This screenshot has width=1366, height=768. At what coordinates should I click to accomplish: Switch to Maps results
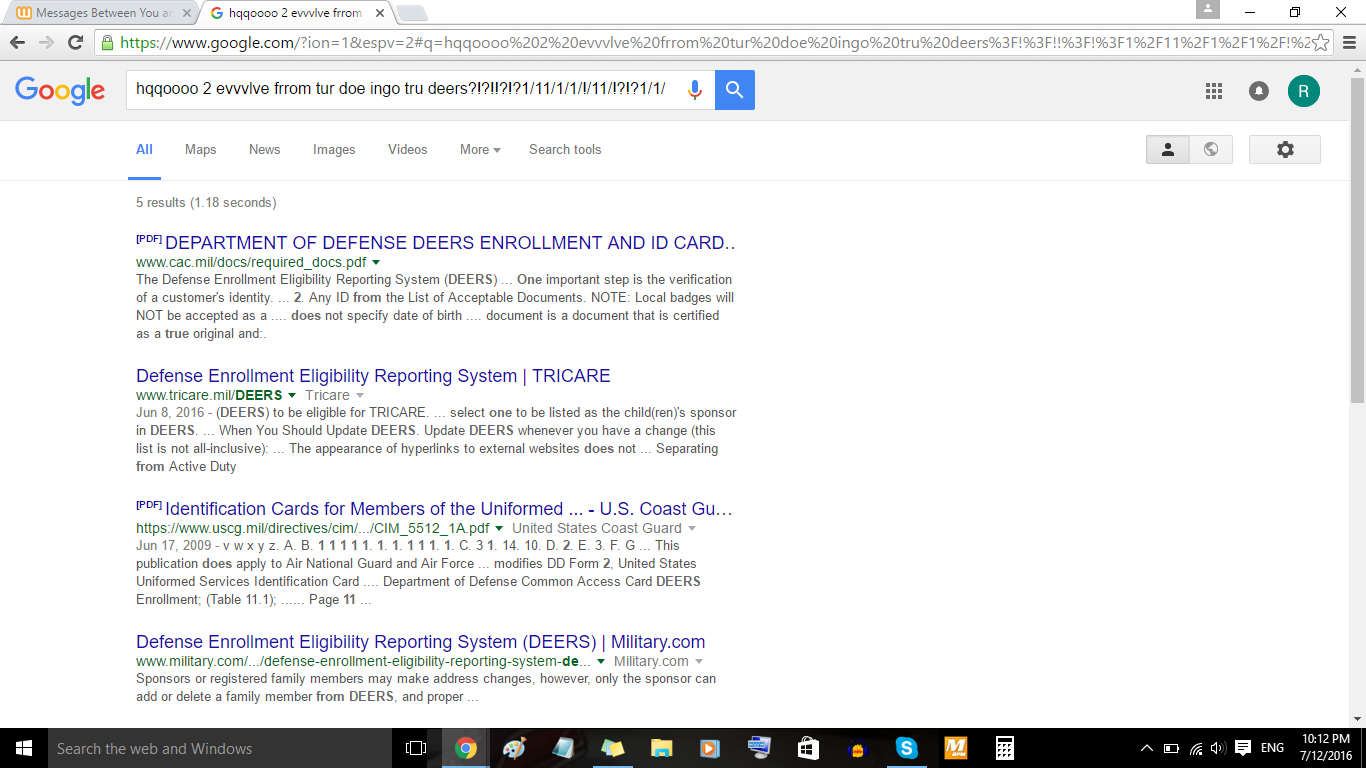point(200,149)
